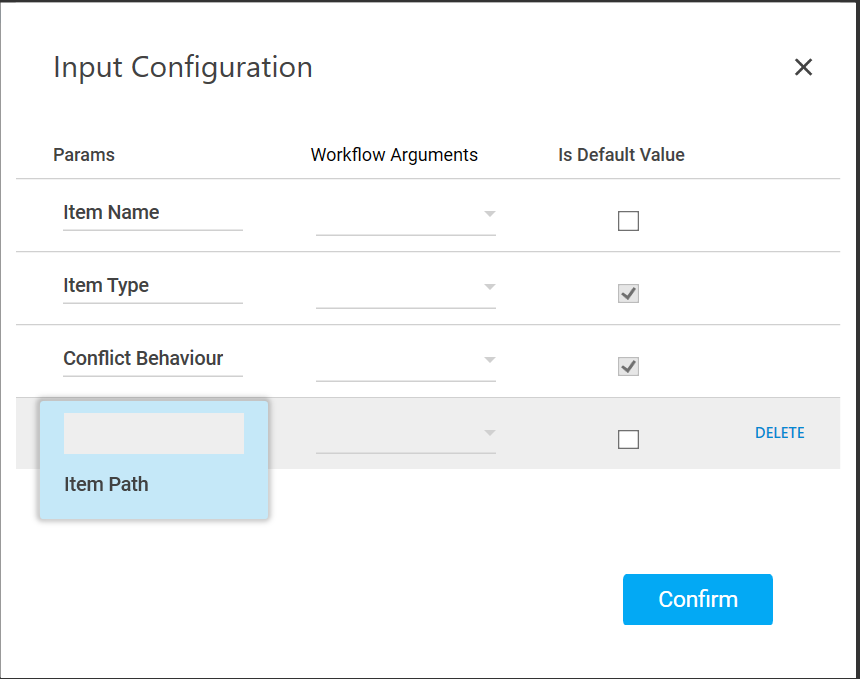Viewport: 860px width, 679px height.
Task: Toggle the Item Type default value checkbox
Action: click(x=628, y=294)
